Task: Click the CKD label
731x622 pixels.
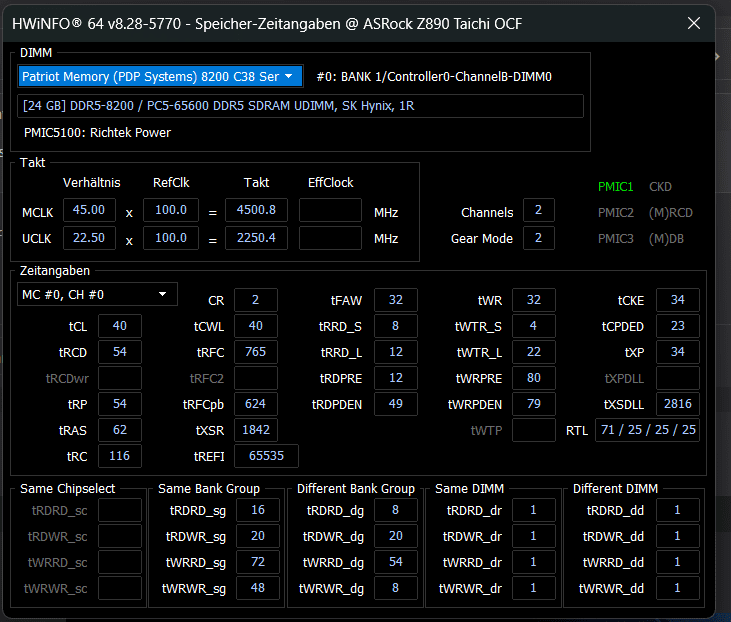Action: click(660, 187)
